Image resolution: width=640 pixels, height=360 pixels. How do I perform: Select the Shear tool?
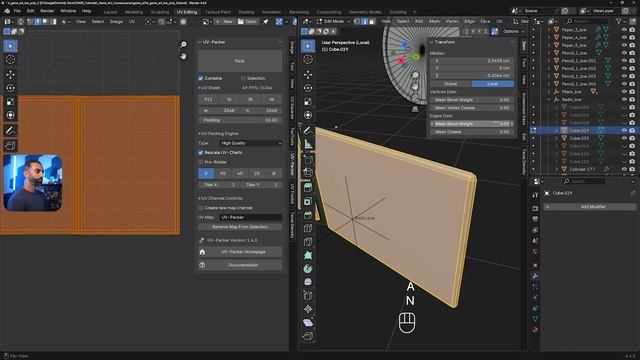pyautogui.click(x=308, y=322)
